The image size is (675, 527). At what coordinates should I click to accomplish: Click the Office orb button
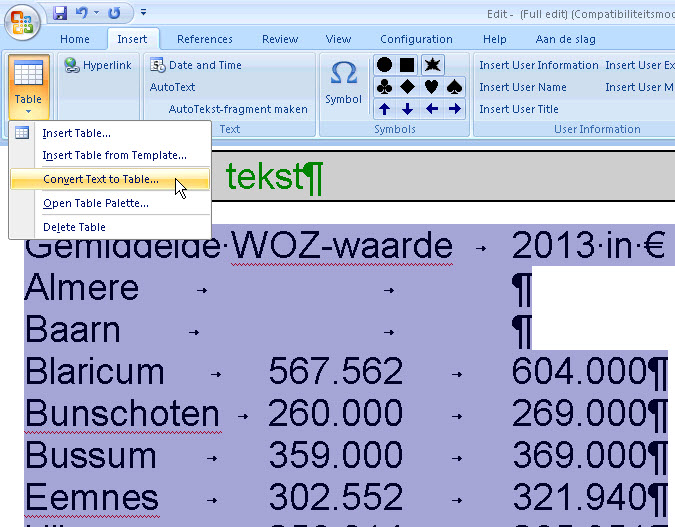point(22,22)
